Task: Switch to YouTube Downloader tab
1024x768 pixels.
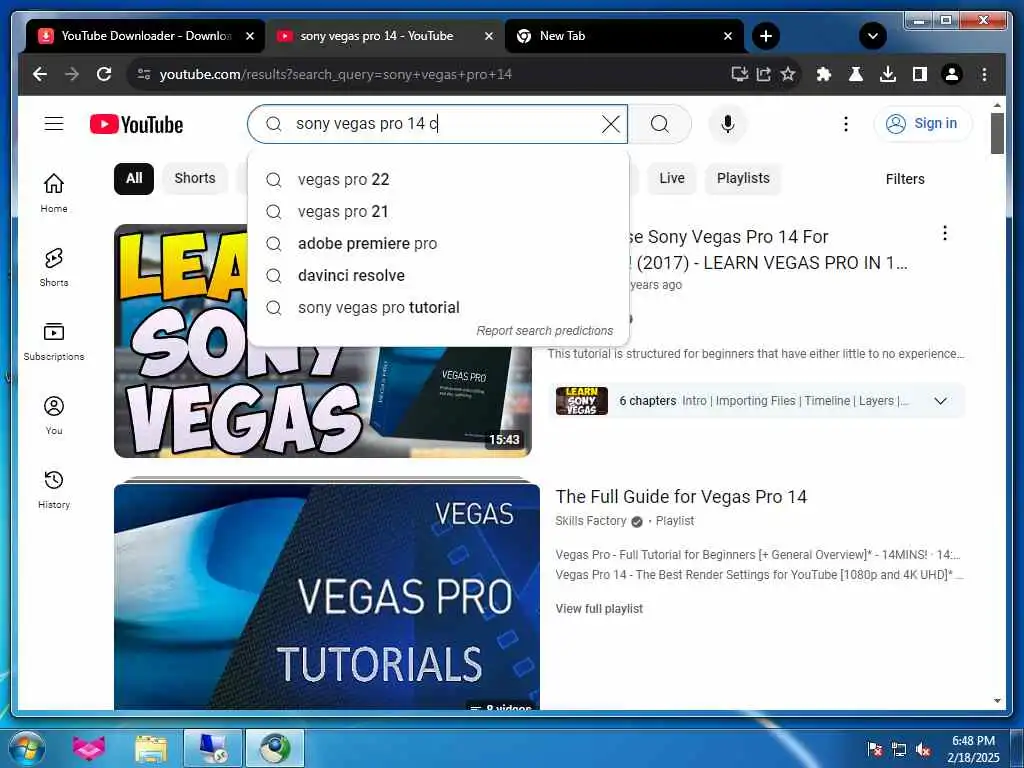Action: [145, 36]
